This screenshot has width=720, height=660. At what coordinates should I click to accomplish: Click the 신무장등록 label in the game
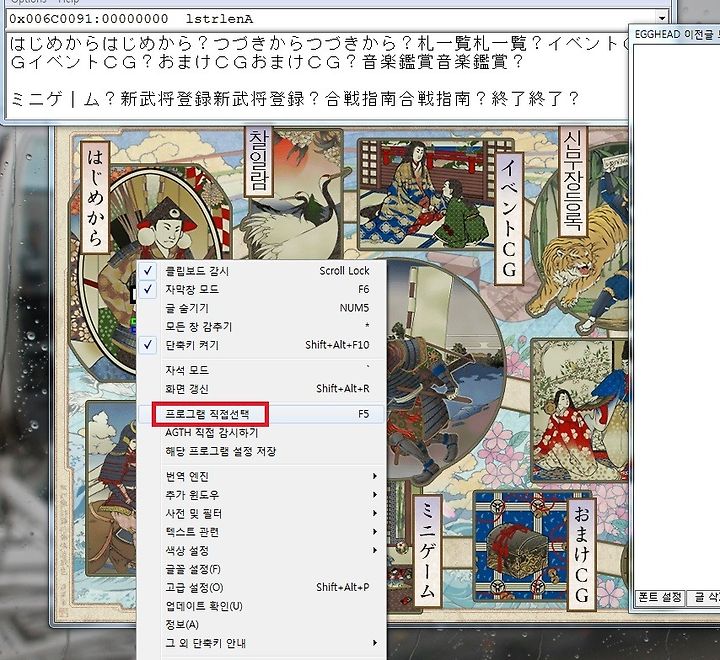(x=574, y=181)
